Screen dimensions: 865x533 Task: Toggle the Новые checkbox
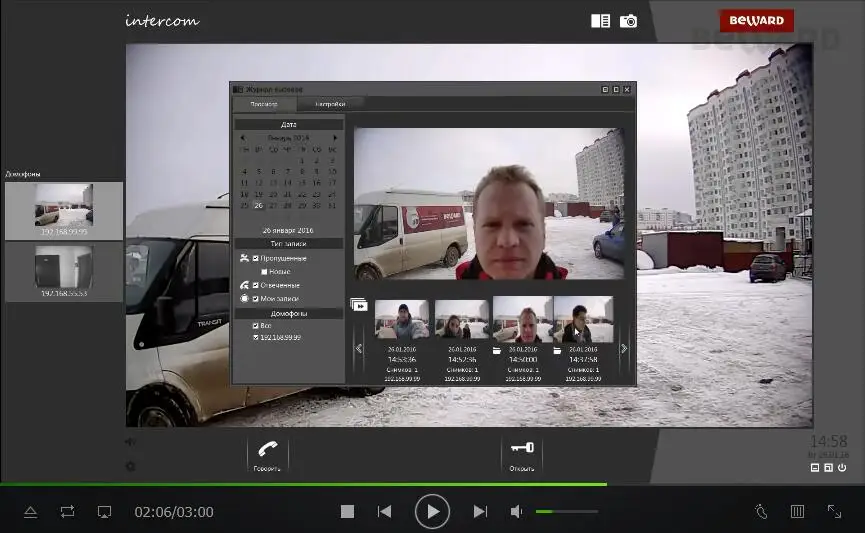pos(264,271)
